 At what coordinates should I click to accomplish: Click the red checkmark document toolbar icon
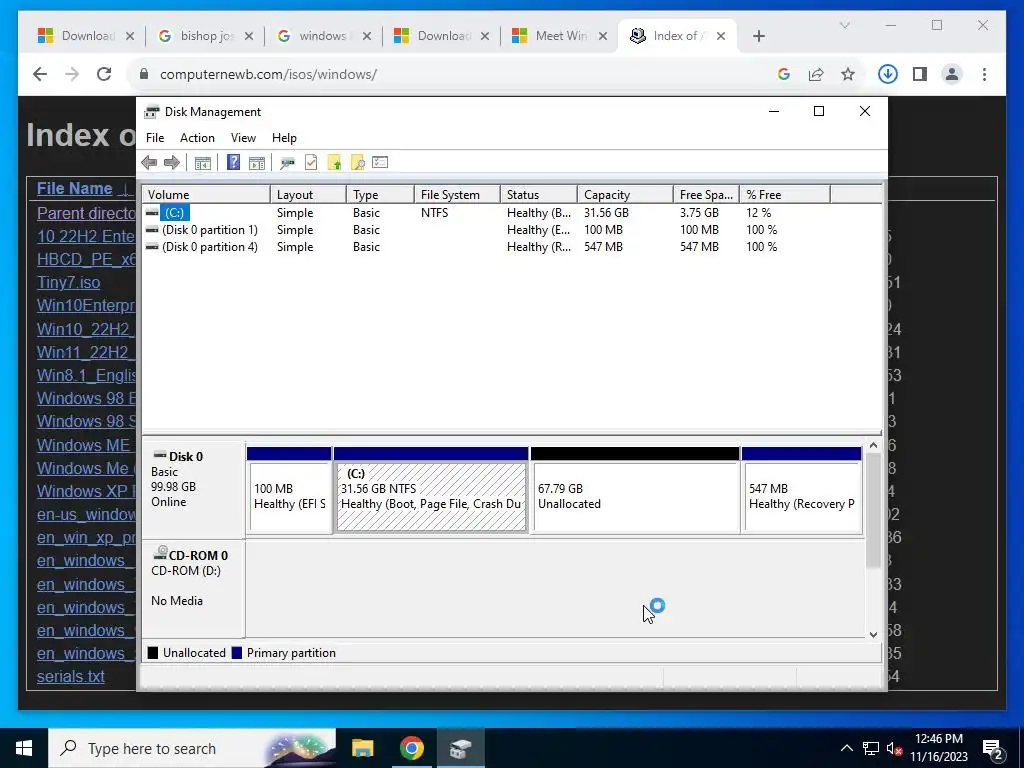(311, 163)
